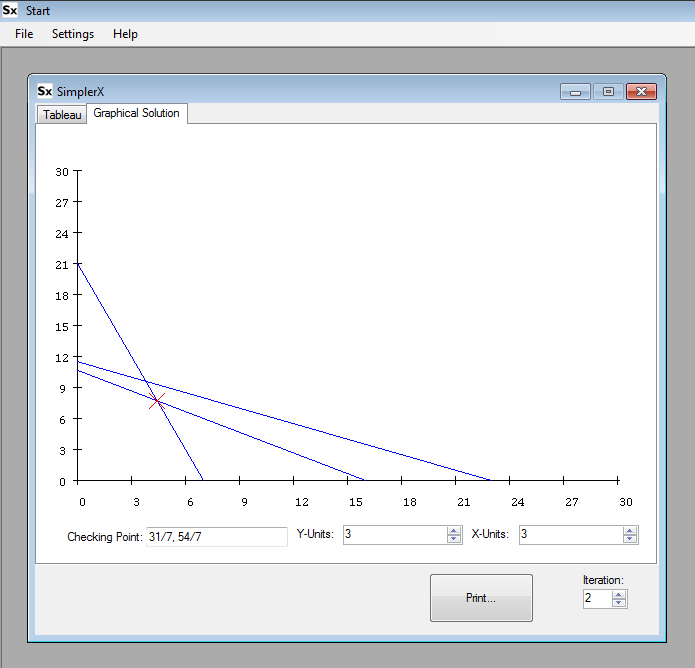
Task: Maximize the SimplerX child window
Action: (609, 92)
